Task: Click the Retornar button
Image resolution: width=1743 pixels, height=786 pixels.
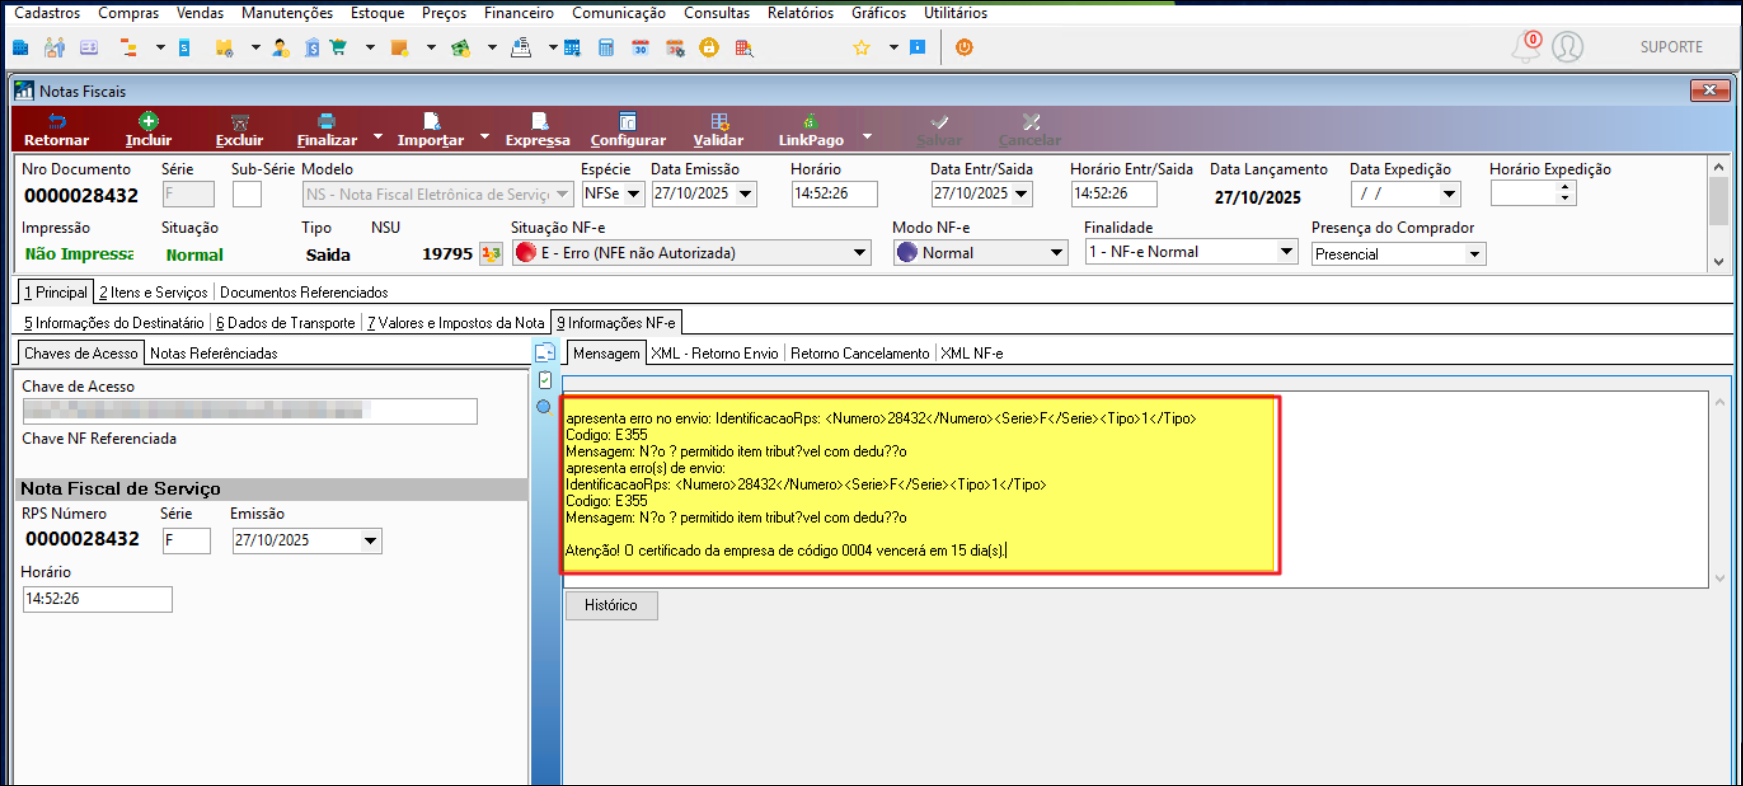Action: 56,130
